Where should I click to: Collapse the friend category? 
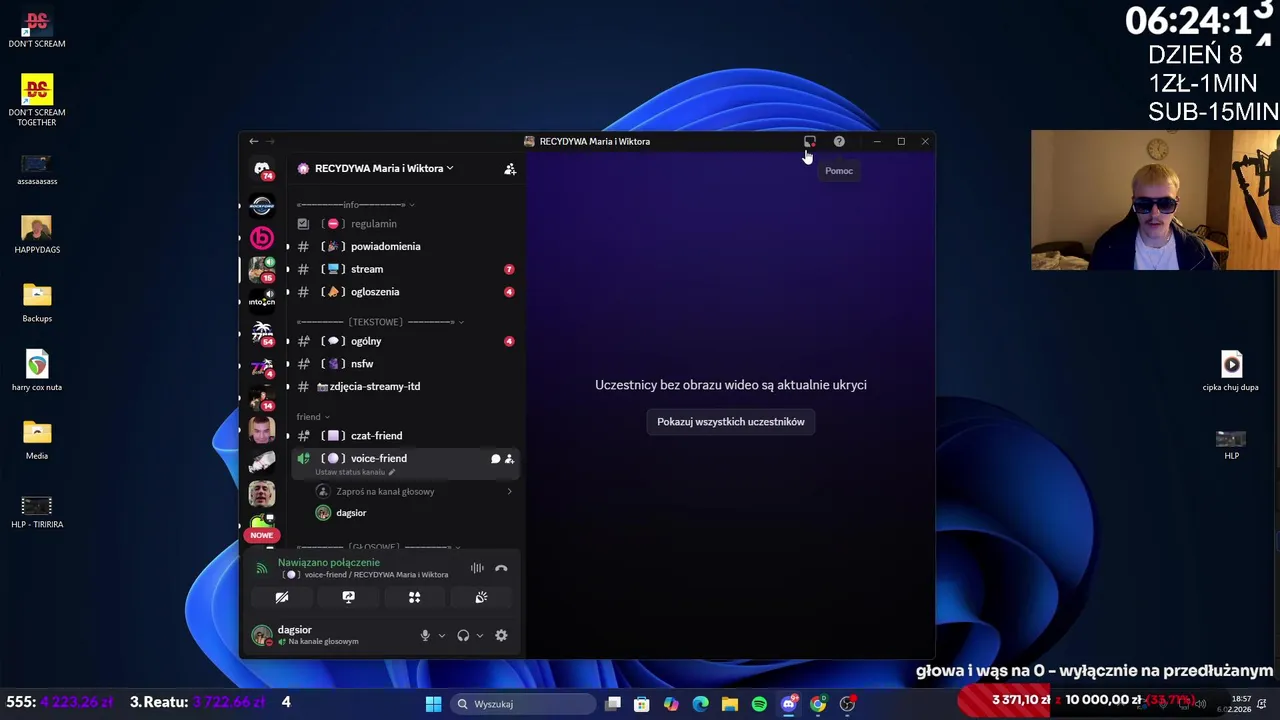(x=313, y=417)
